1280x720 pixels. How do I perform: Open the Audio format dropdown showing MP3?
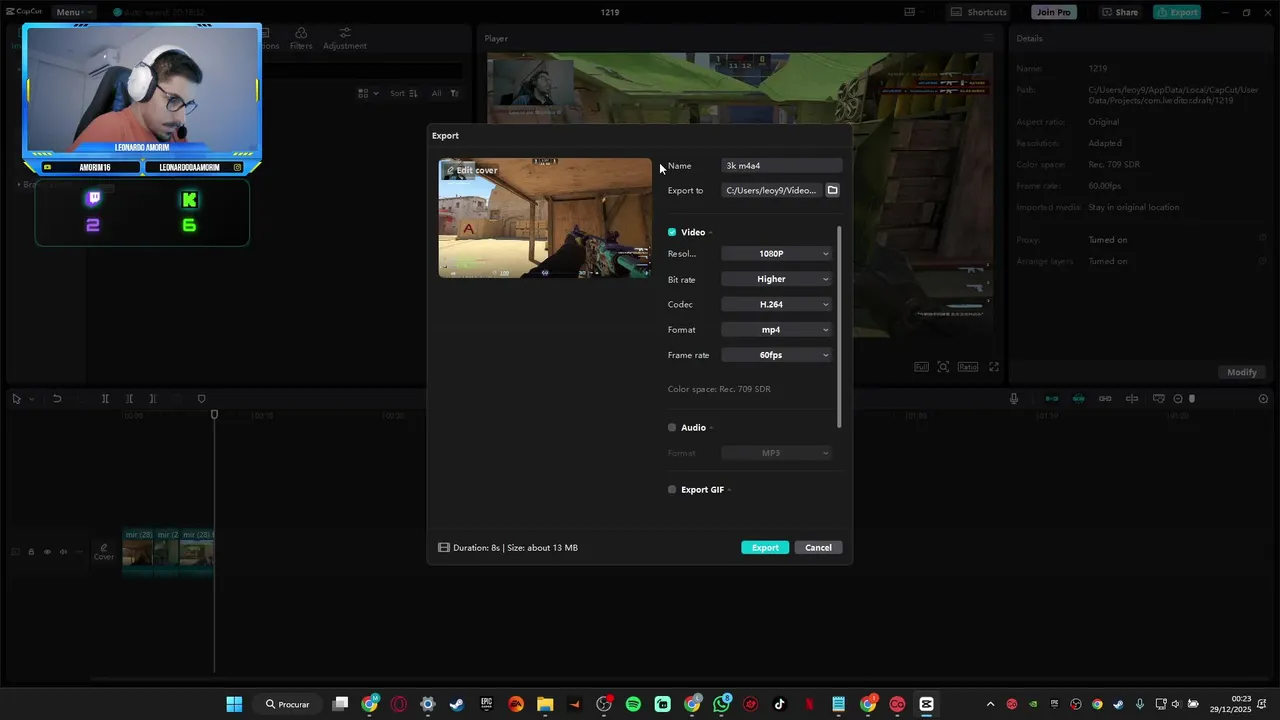coord(776,453)
